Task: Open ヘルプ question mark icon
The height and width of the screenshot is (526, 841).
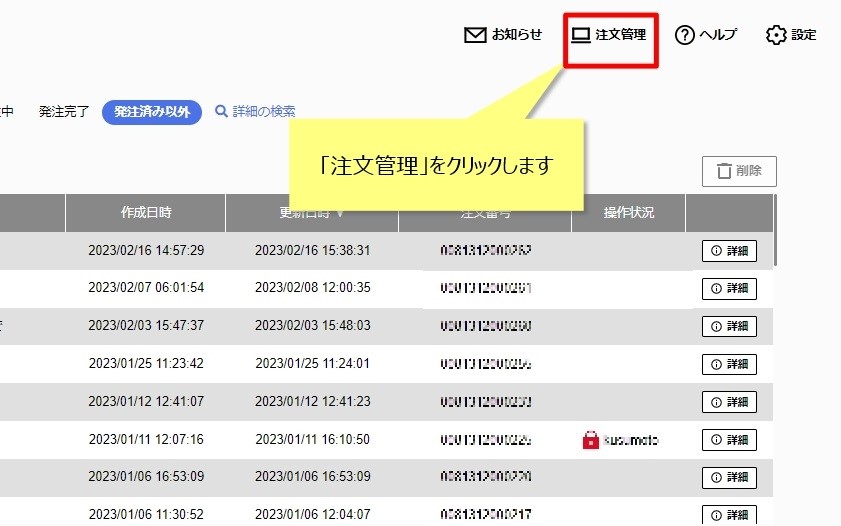Action: 685,35
